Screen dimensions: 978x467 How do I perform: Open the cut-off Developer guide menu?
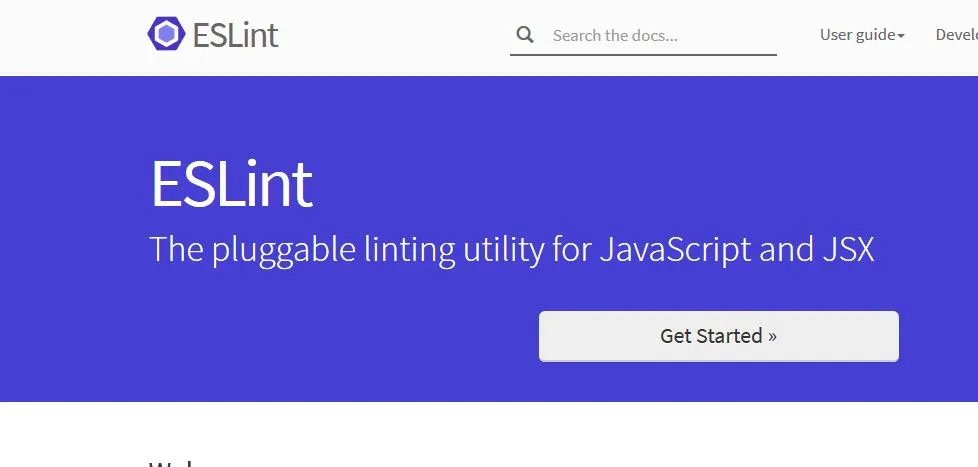957,35
